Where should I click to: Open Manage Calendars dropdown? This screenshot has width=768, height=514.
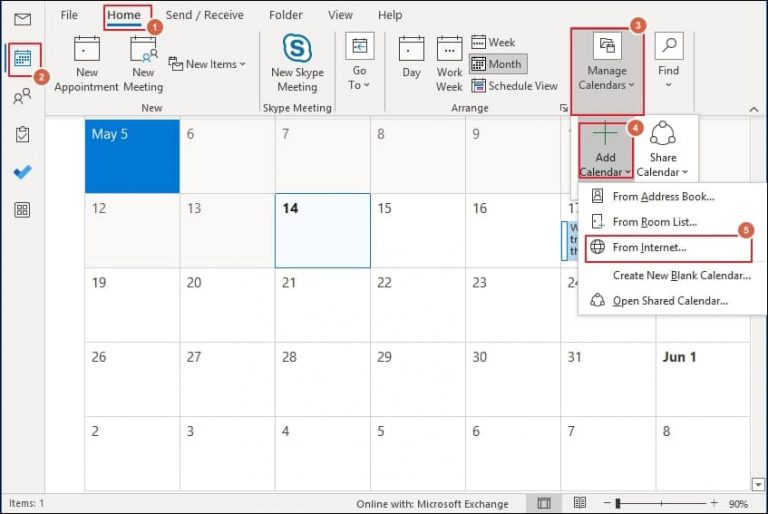click(607, 71)
